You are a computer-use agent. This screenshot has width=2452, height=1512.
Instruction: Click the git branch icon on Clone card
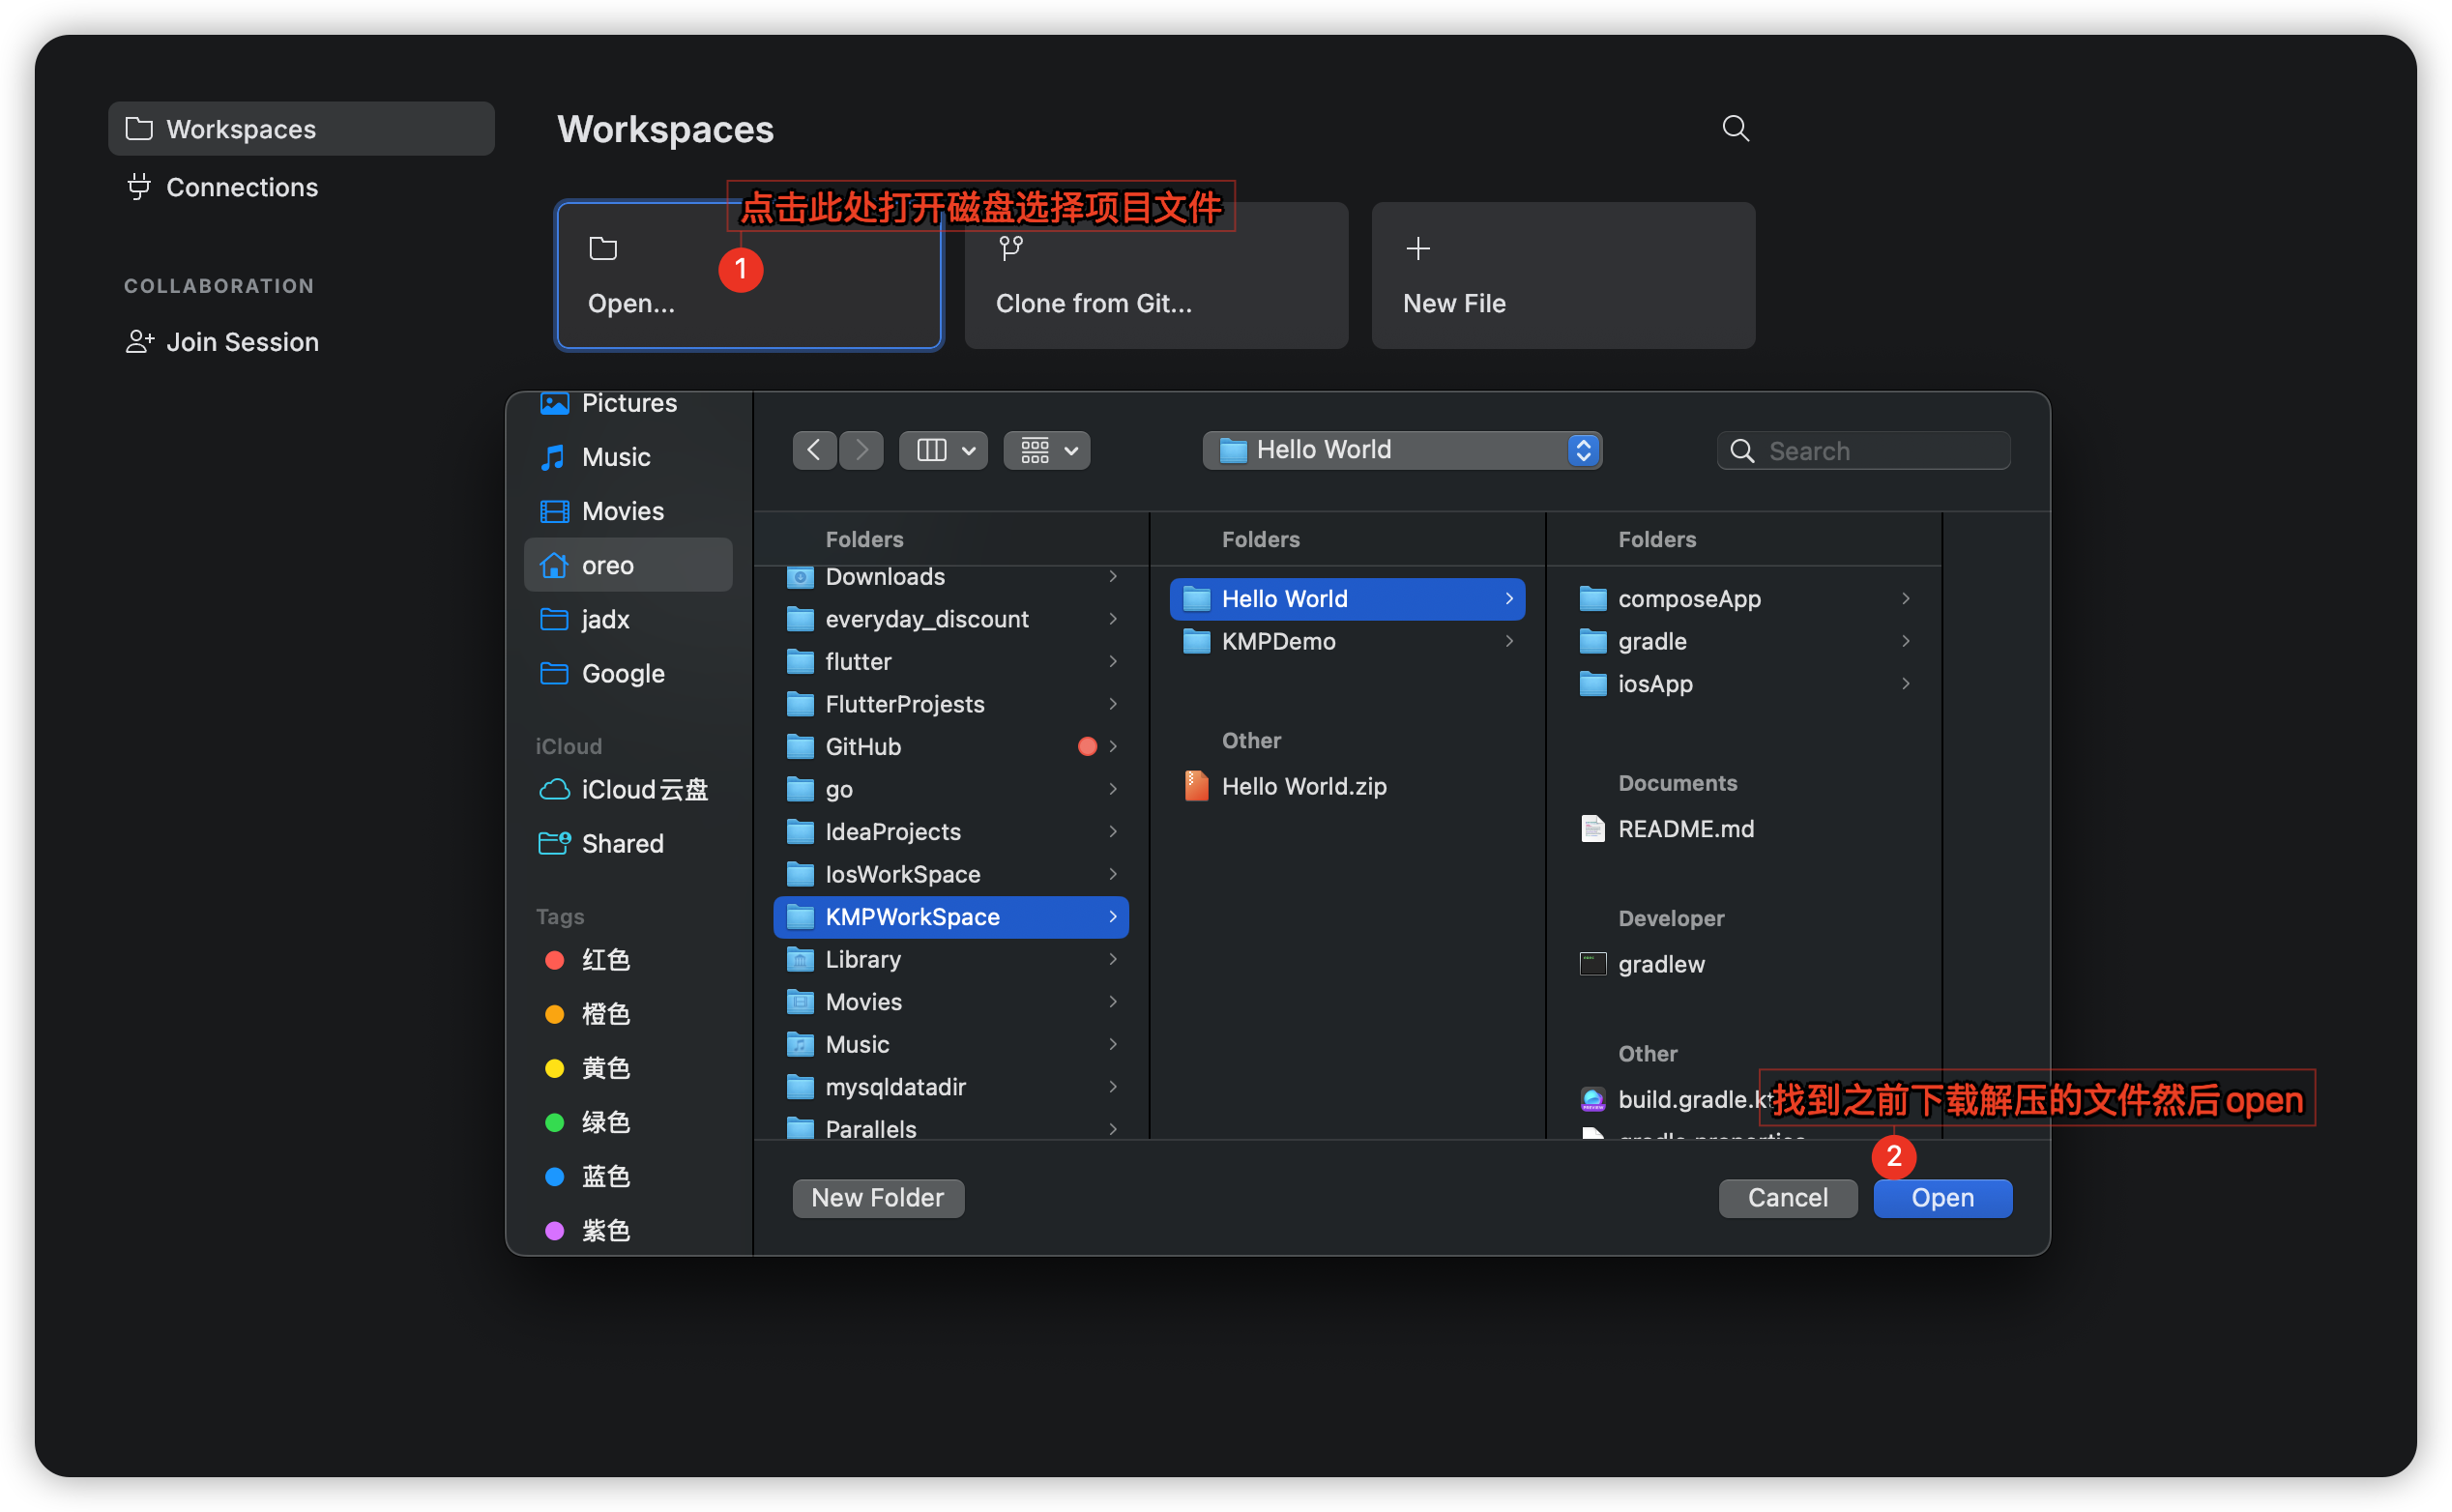pos(1010,248)
